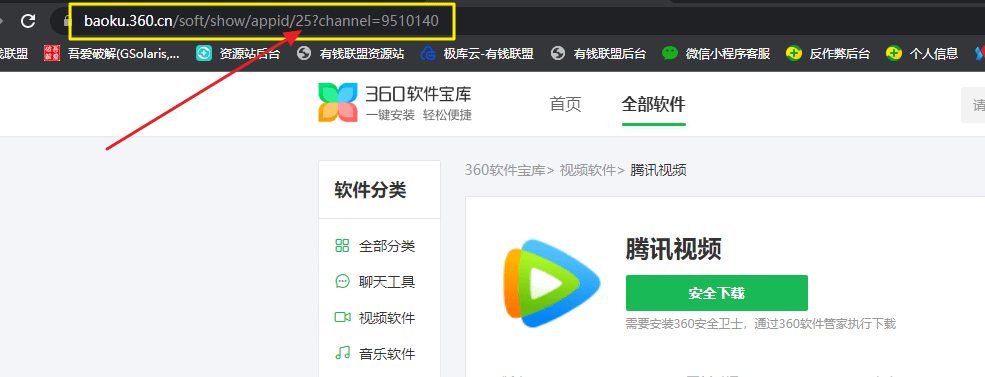
Task: Click the 软件分类 sidebar header
Action: coord(370,190)
